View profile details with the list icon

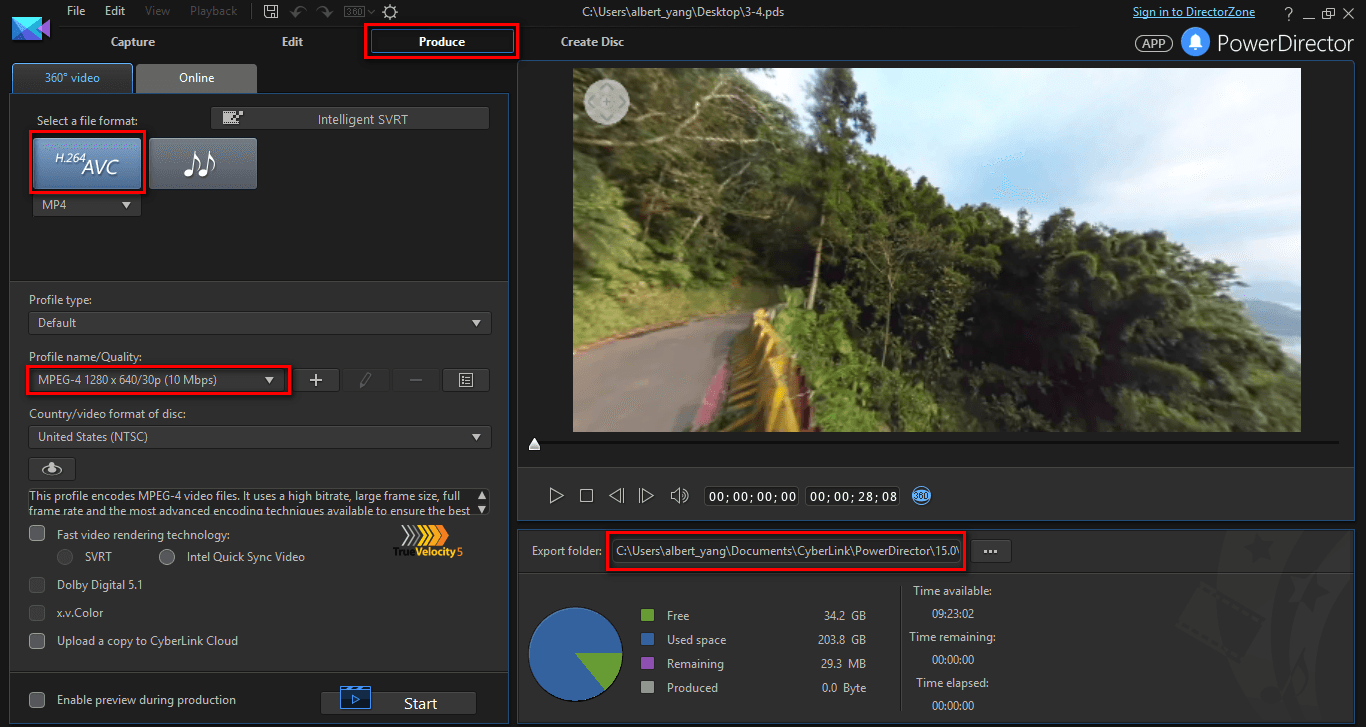(x=466, y=380)
